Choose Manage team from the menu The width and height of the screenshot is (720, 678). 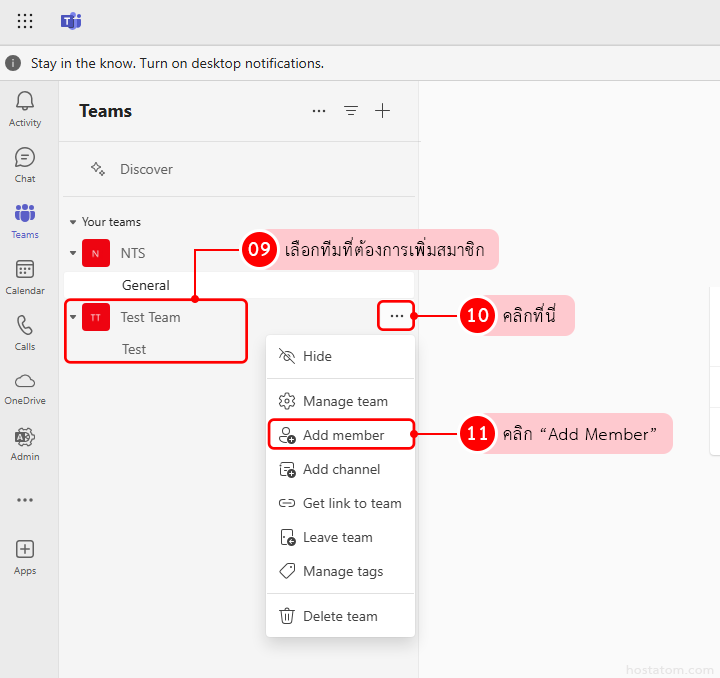coord(344,401)
